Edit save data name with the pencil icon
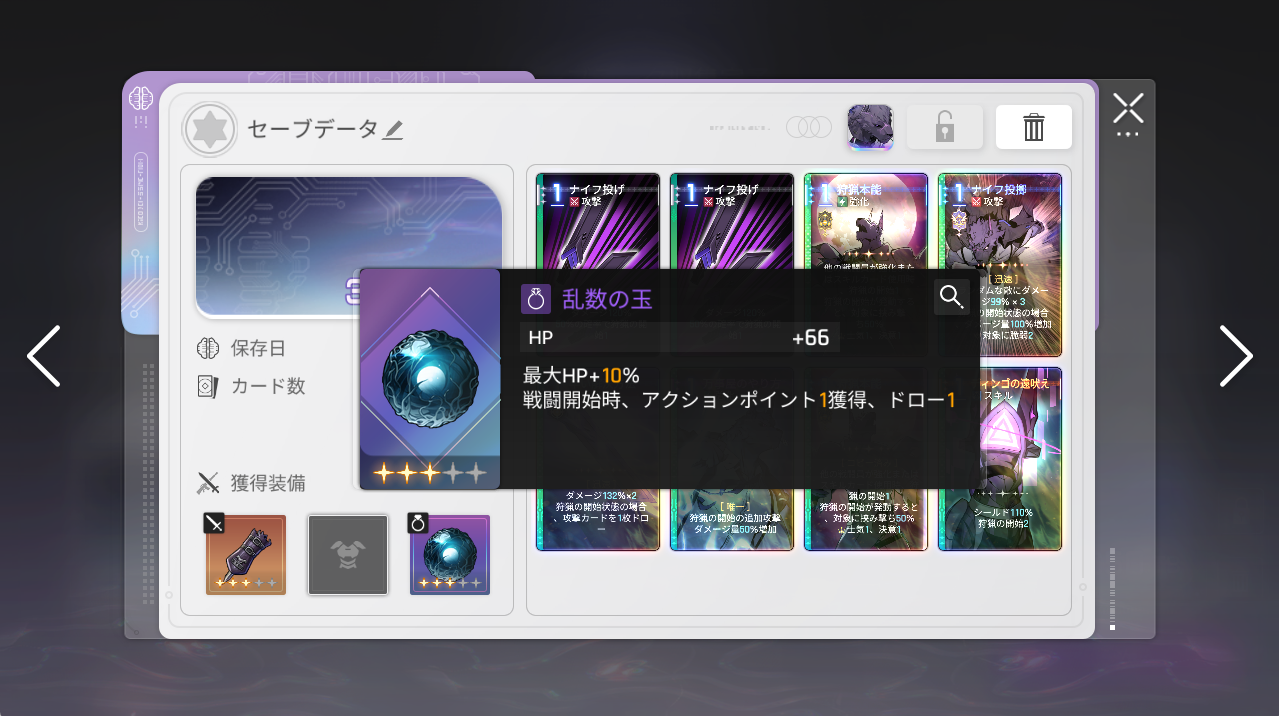Screen dimensions: 1279x716 click(x=393, y=130)
